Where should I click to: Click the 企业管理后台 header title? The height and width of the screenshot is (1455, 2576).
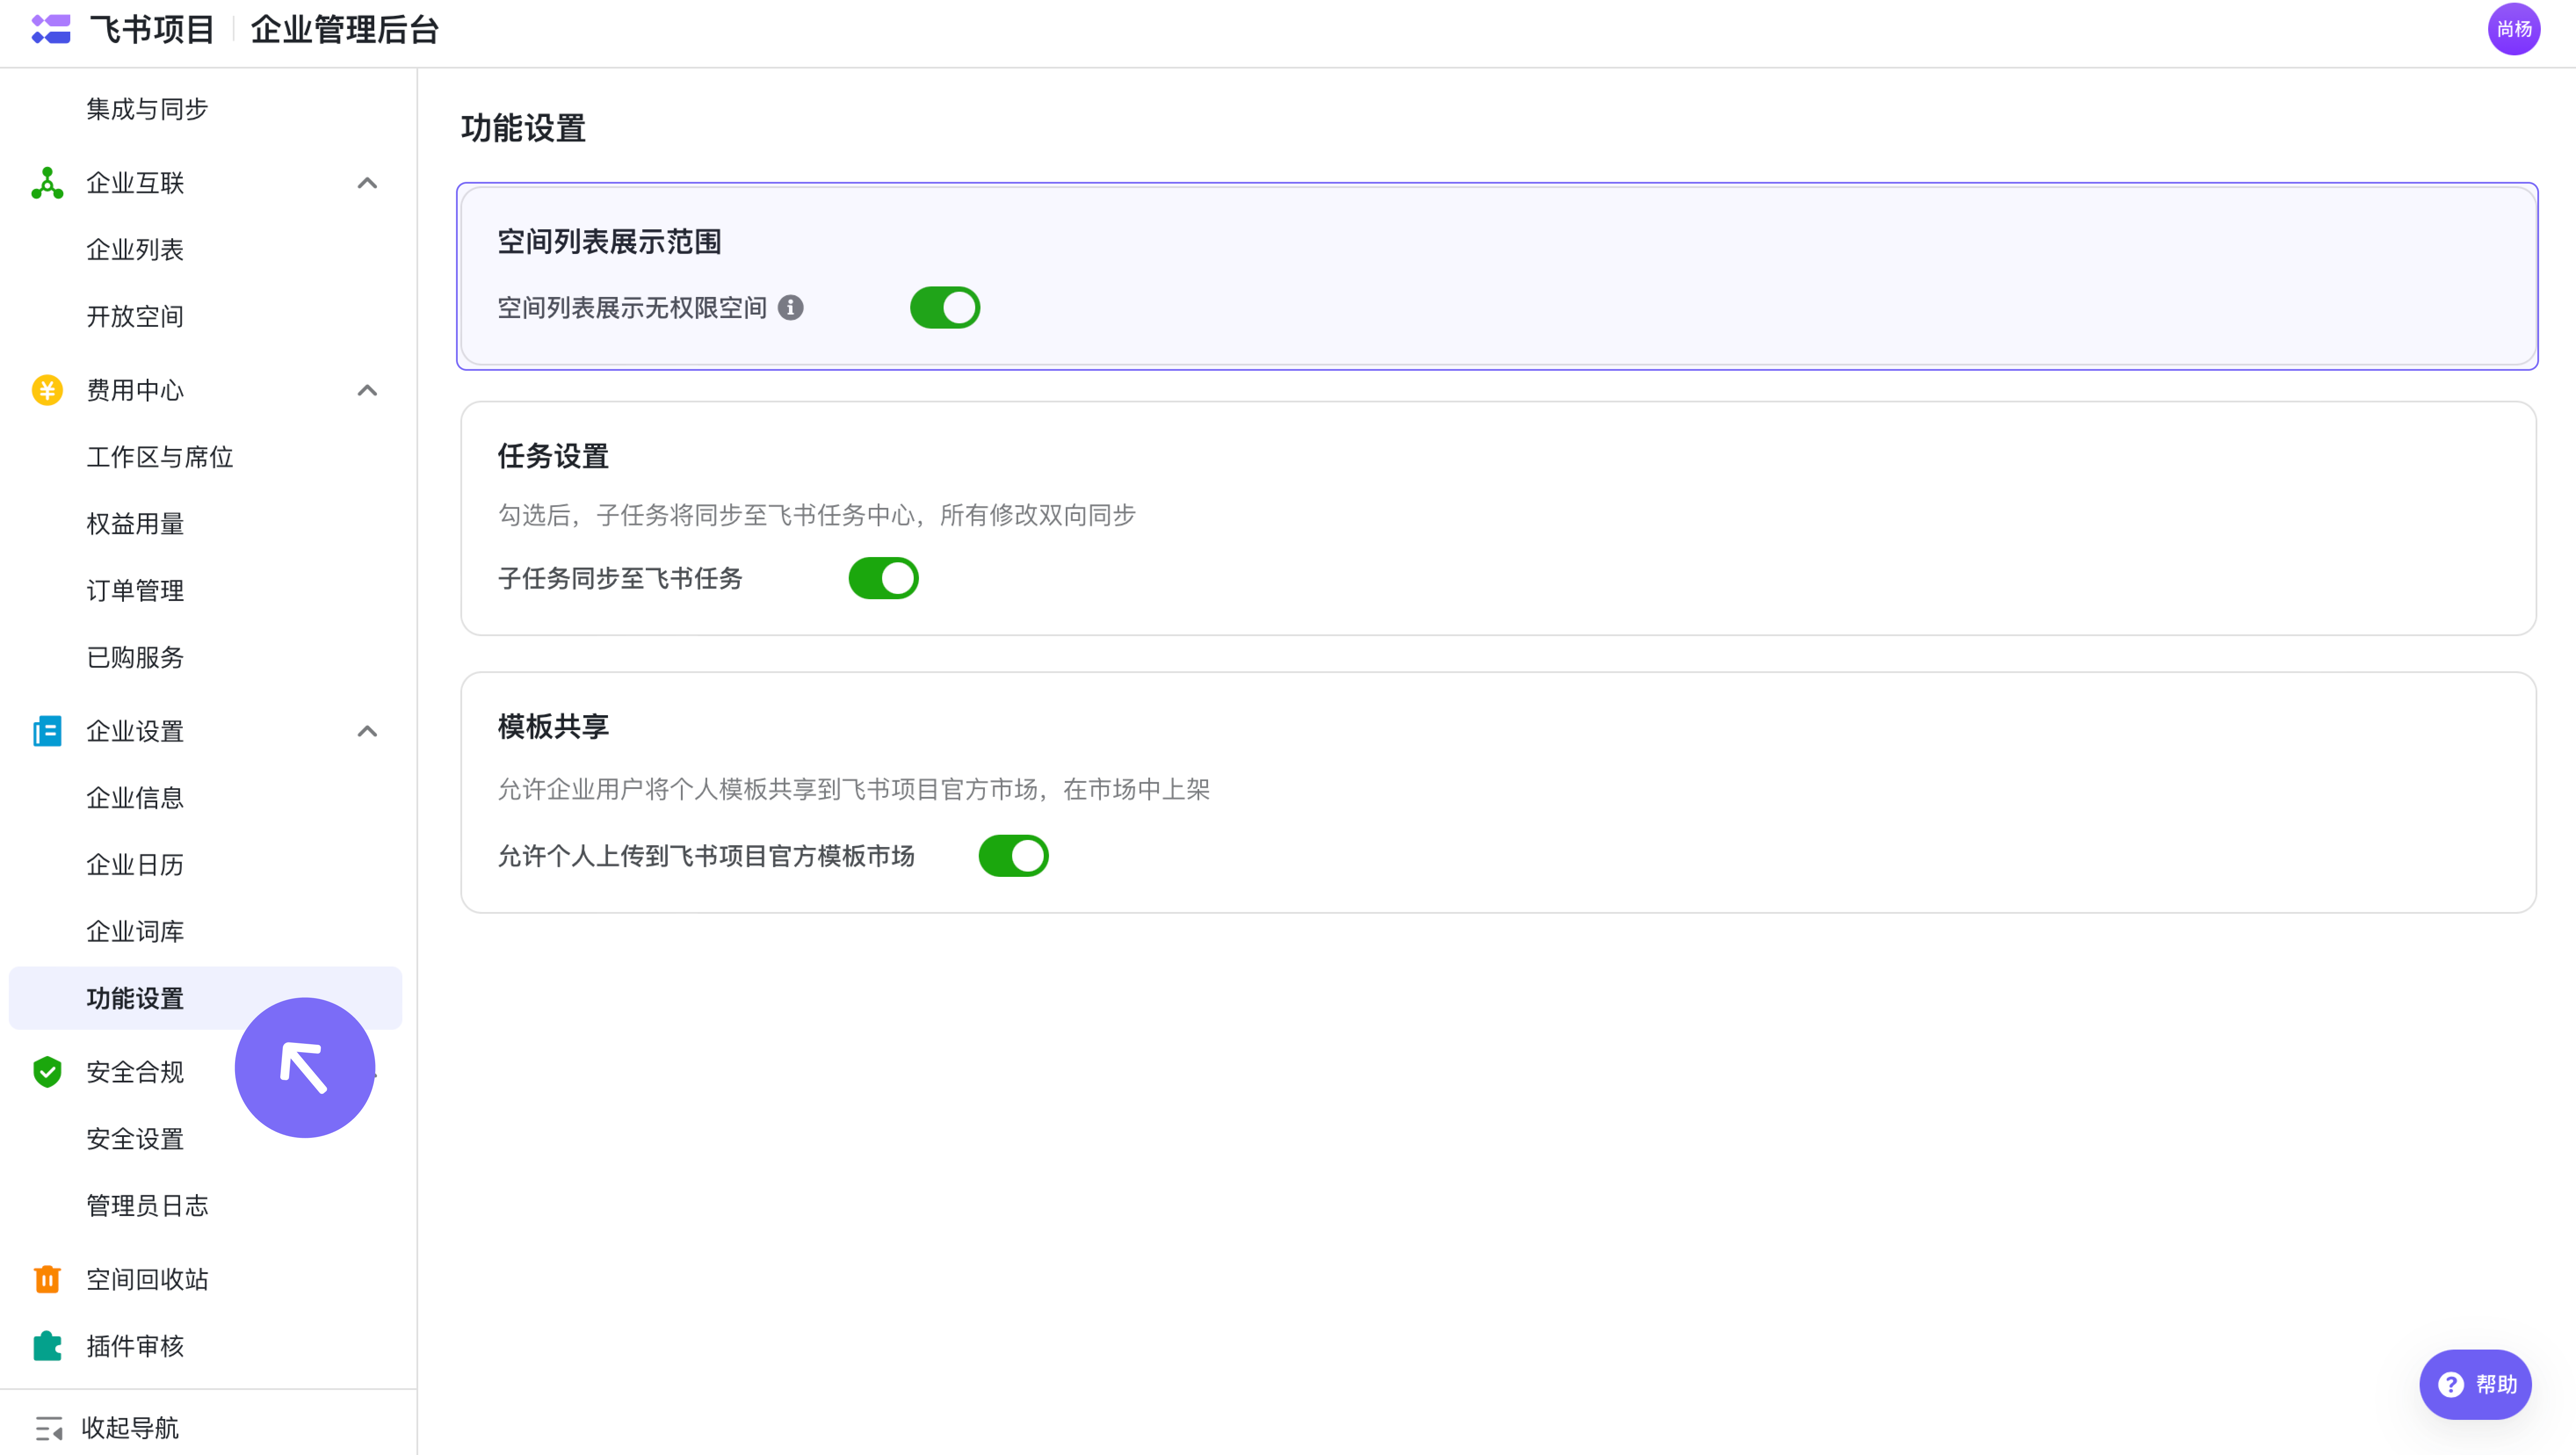[345, 30]
